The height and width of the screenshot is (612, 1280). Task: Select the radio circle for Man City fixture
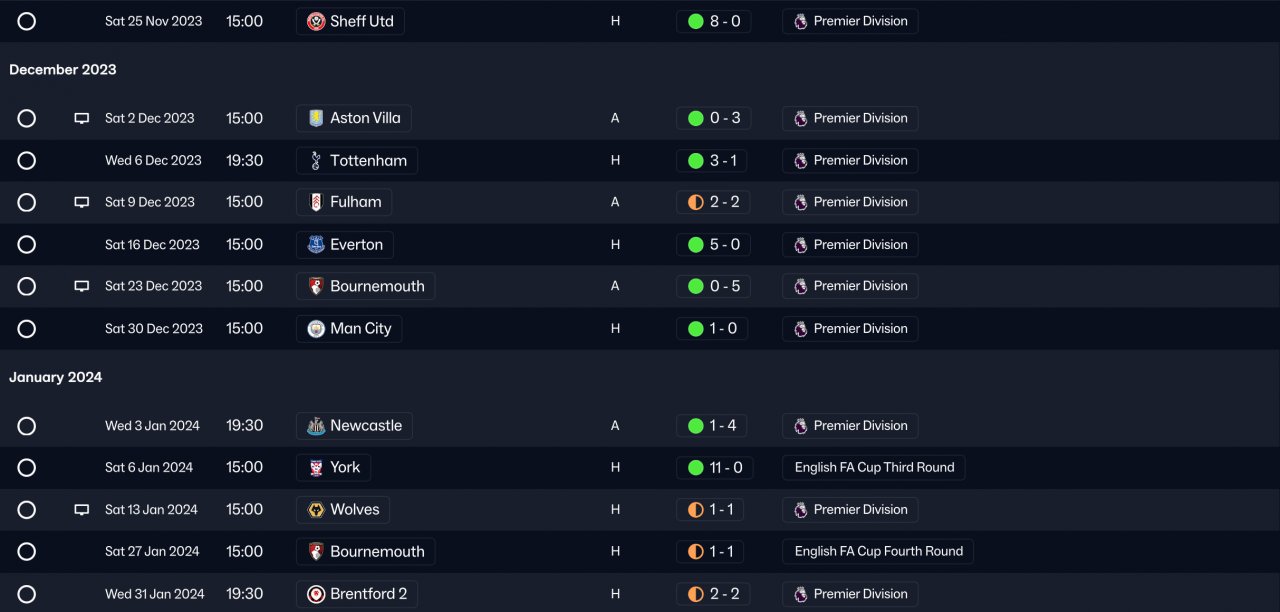click(x=27, y=329)
